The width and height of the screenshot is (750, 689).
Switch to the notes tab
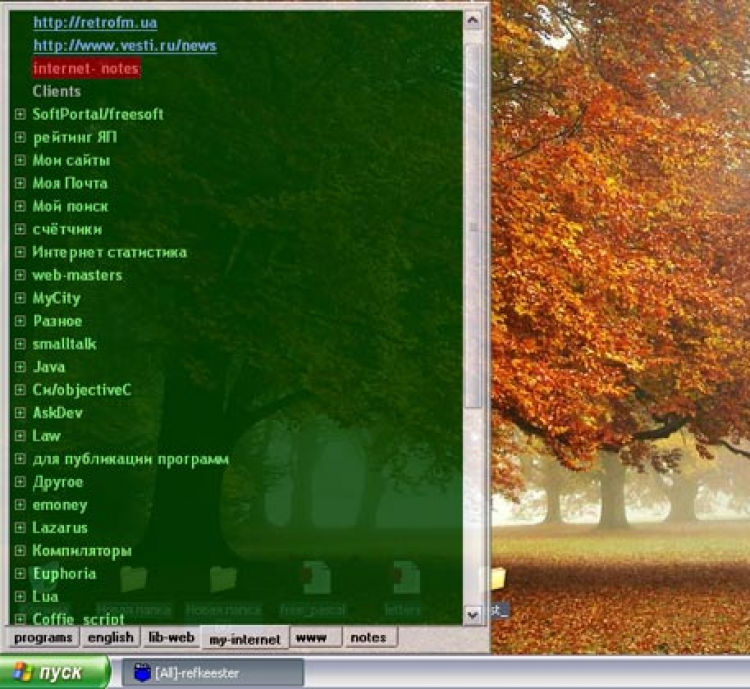pos(370,638)
